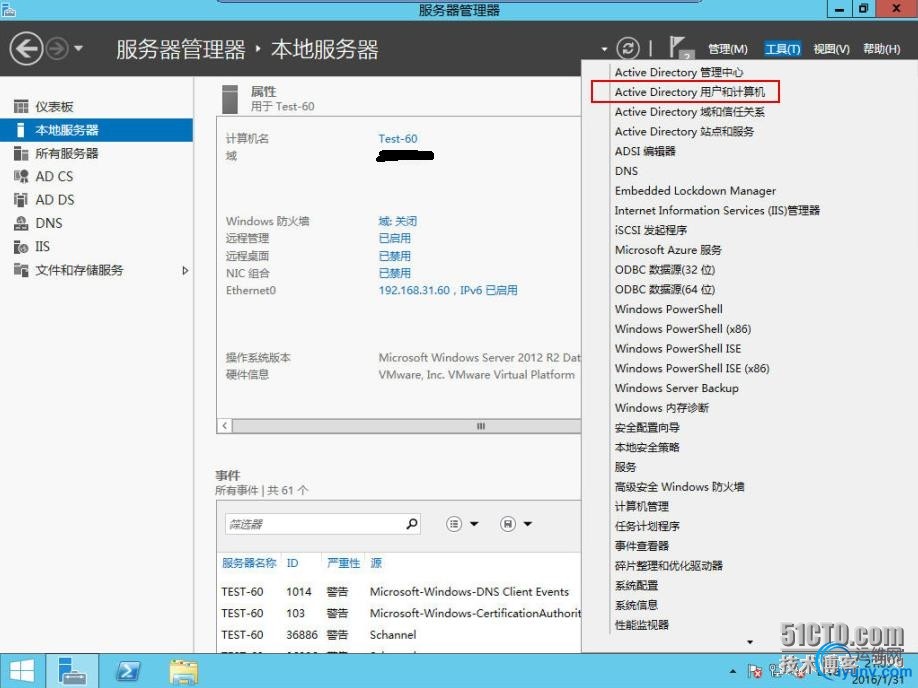
Task: Select Schannel event row 36886
Action: [399, 635]
